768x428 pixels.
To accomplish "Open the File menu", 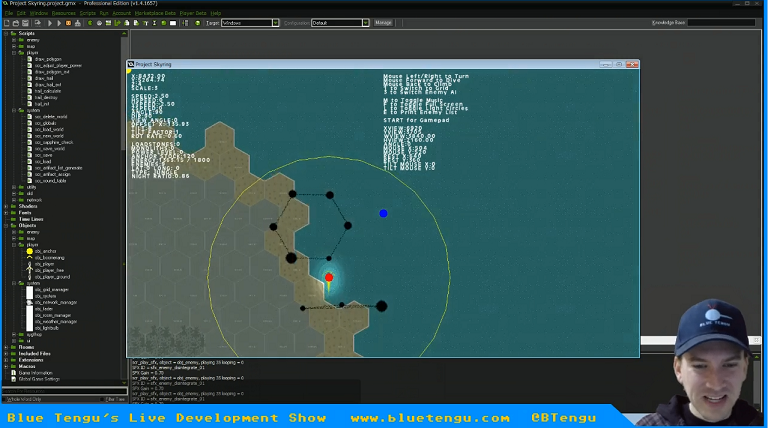I will 9,13.
